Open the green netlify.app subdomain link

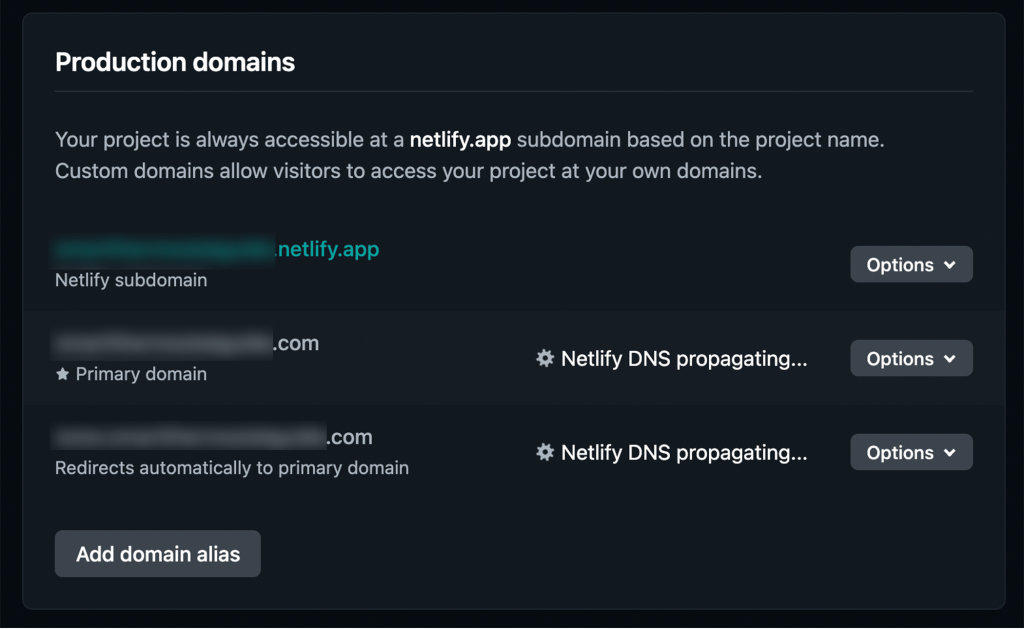tap(218, 249)
